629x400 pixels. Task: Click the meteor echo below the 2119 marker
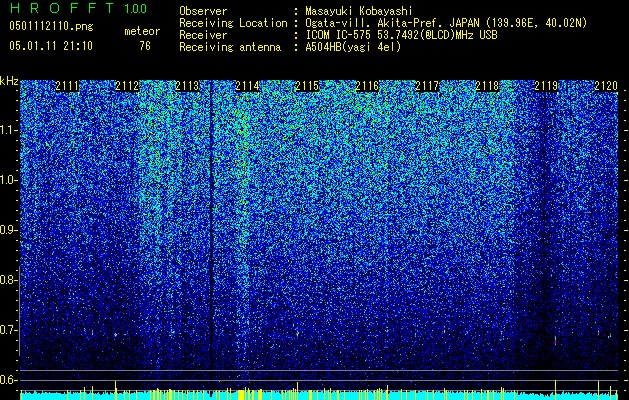556,340
